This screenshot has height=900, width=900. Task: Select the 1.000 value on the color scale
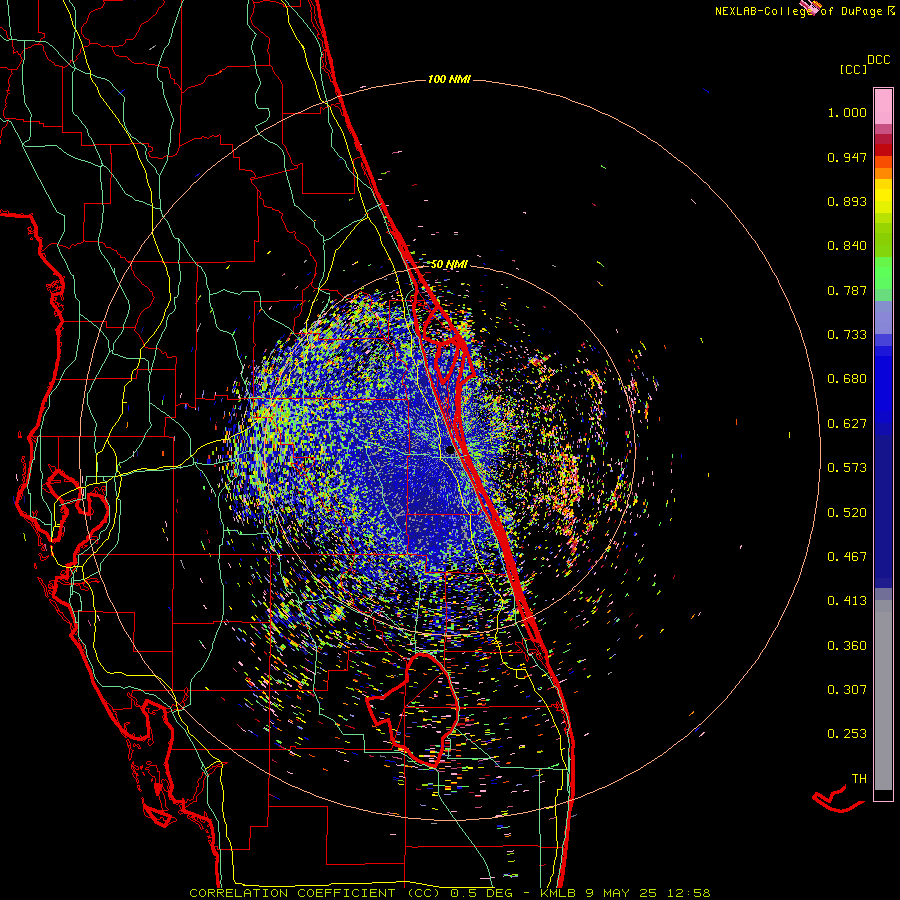(847, 112)
